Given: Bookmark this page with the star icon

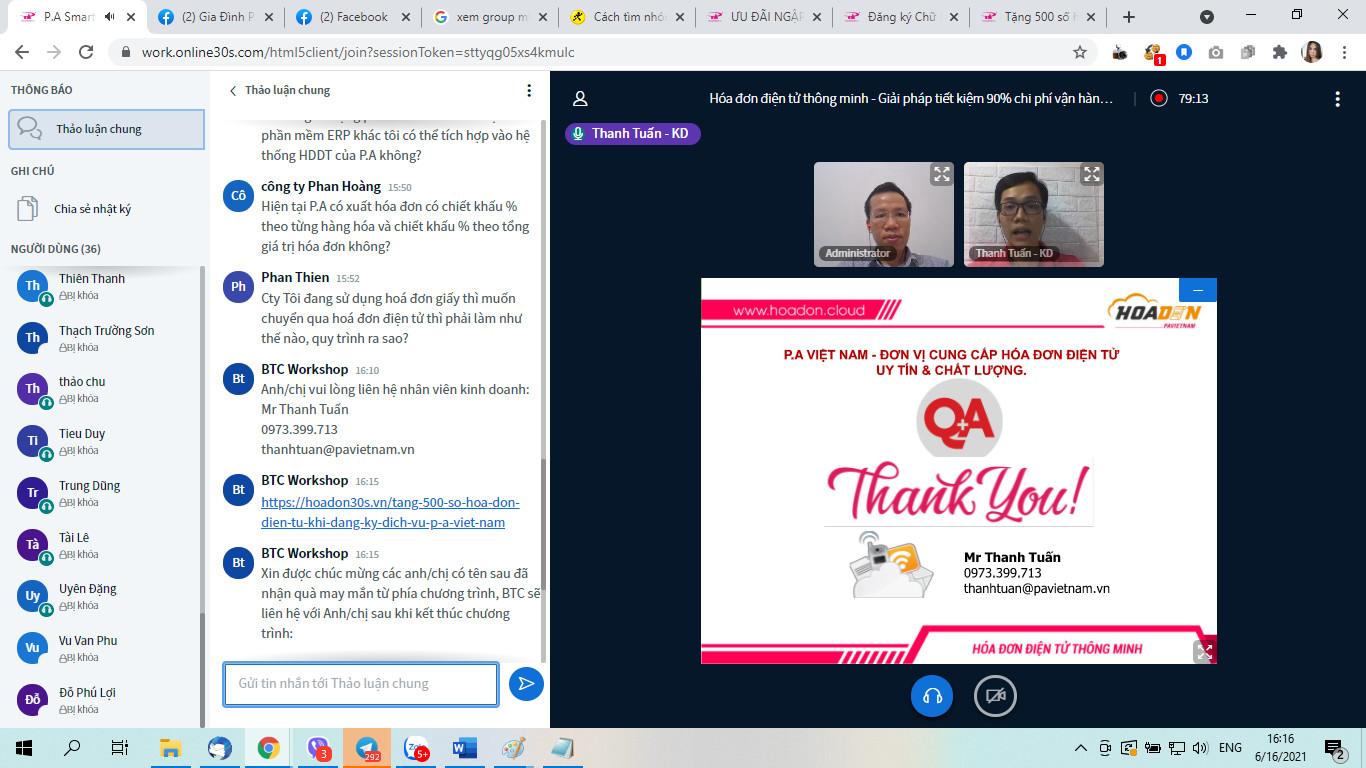Looking at the screenshot, I should (1080, 52).
